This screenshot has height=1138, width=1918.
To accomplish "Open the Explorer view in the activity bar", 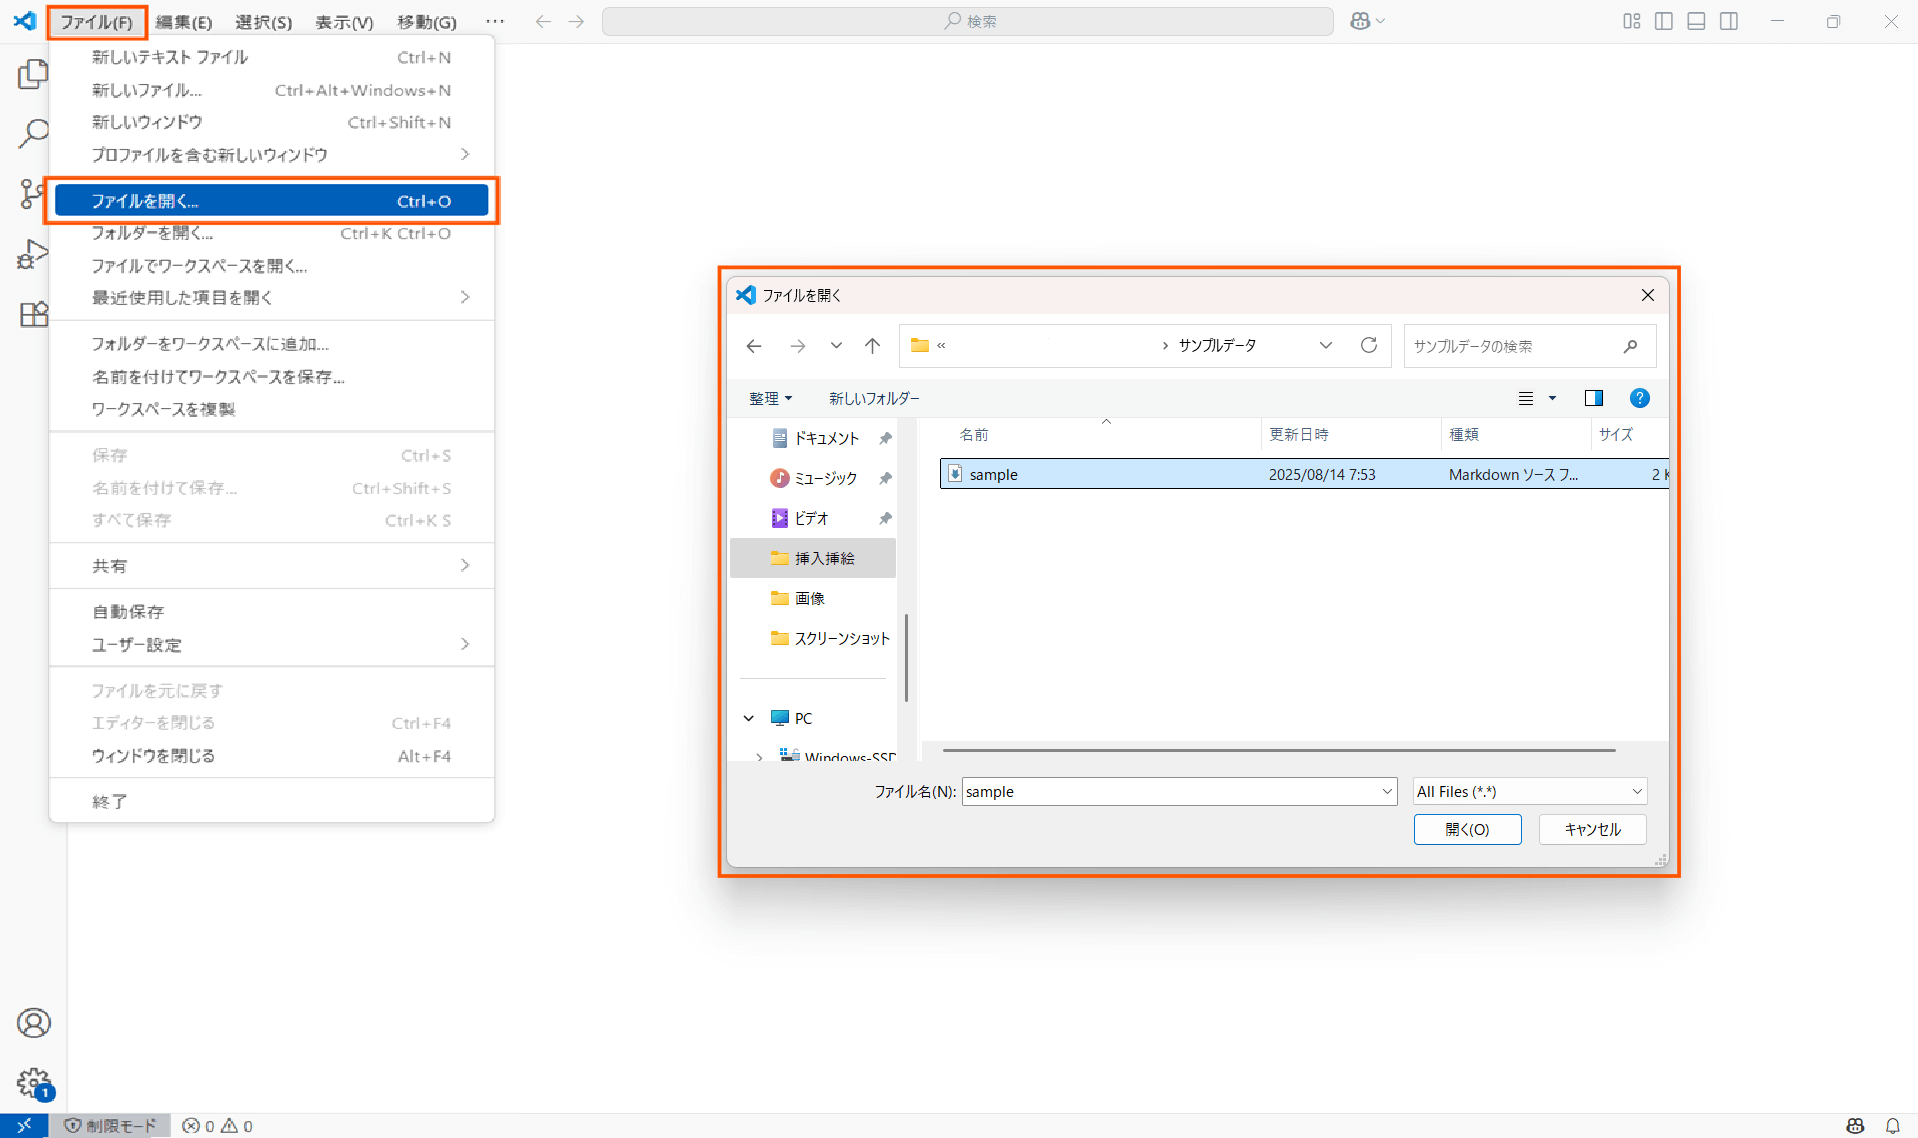I will tap(33, 74).
